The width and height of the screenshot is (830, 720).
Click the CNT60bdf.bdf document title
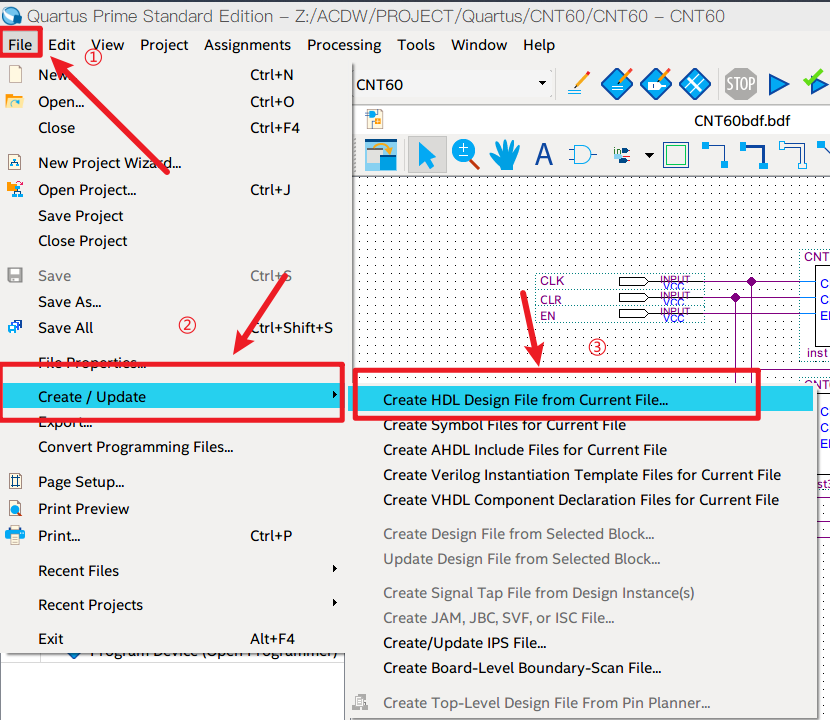point(742,121)
